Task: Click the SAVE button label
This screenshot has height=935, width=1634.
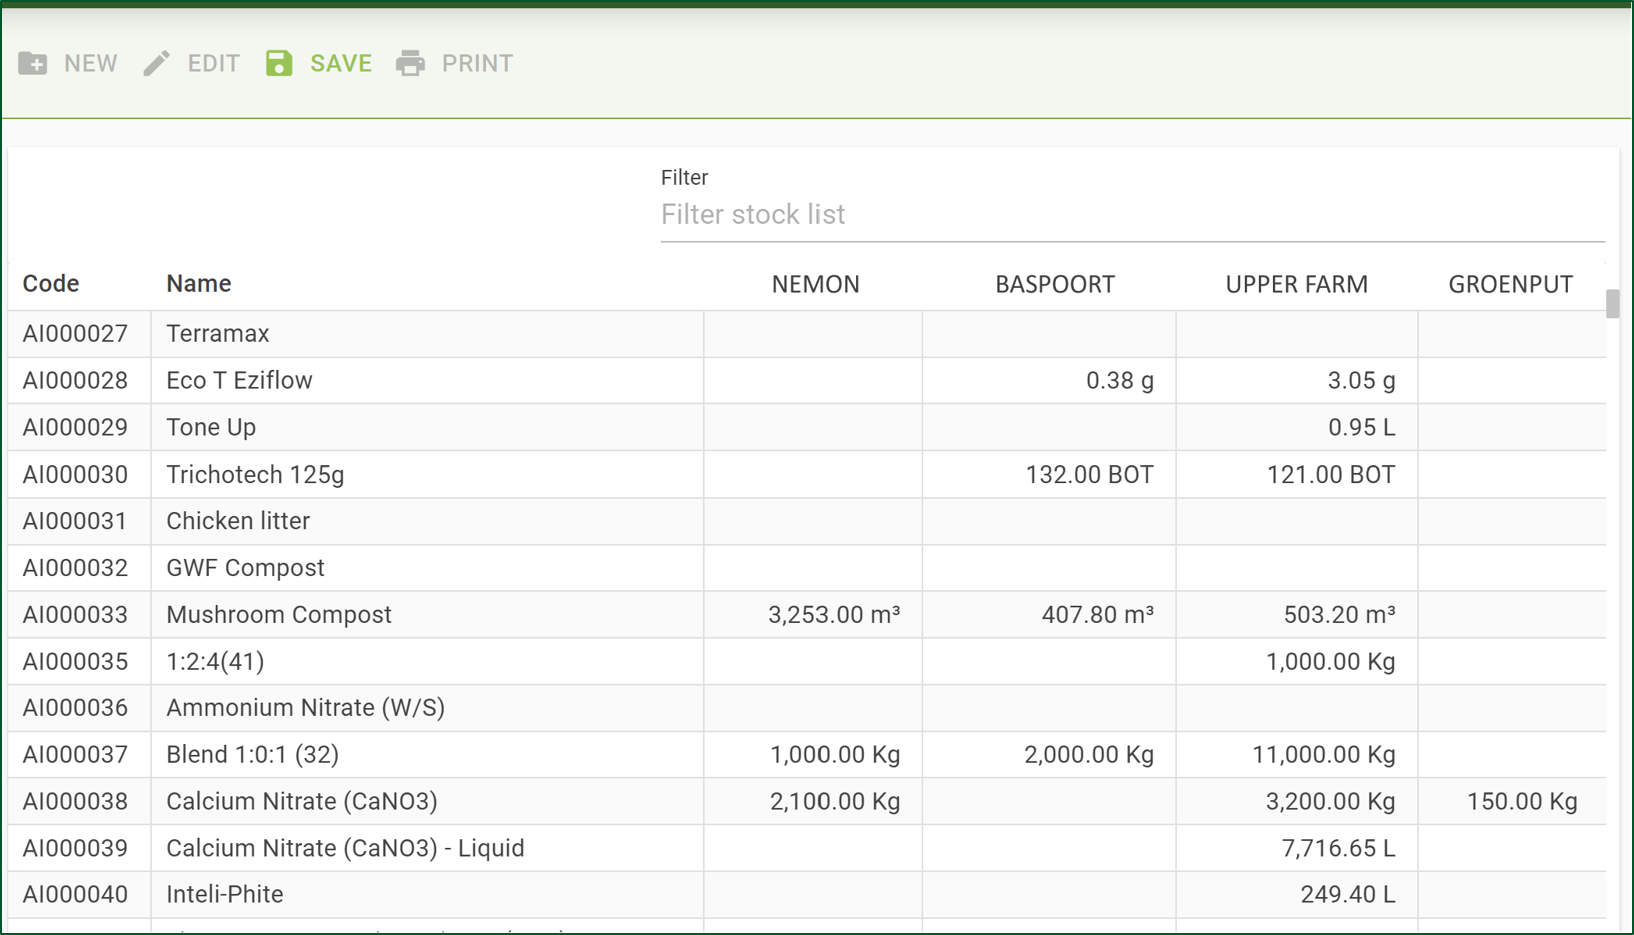Action: pos(341,63)
